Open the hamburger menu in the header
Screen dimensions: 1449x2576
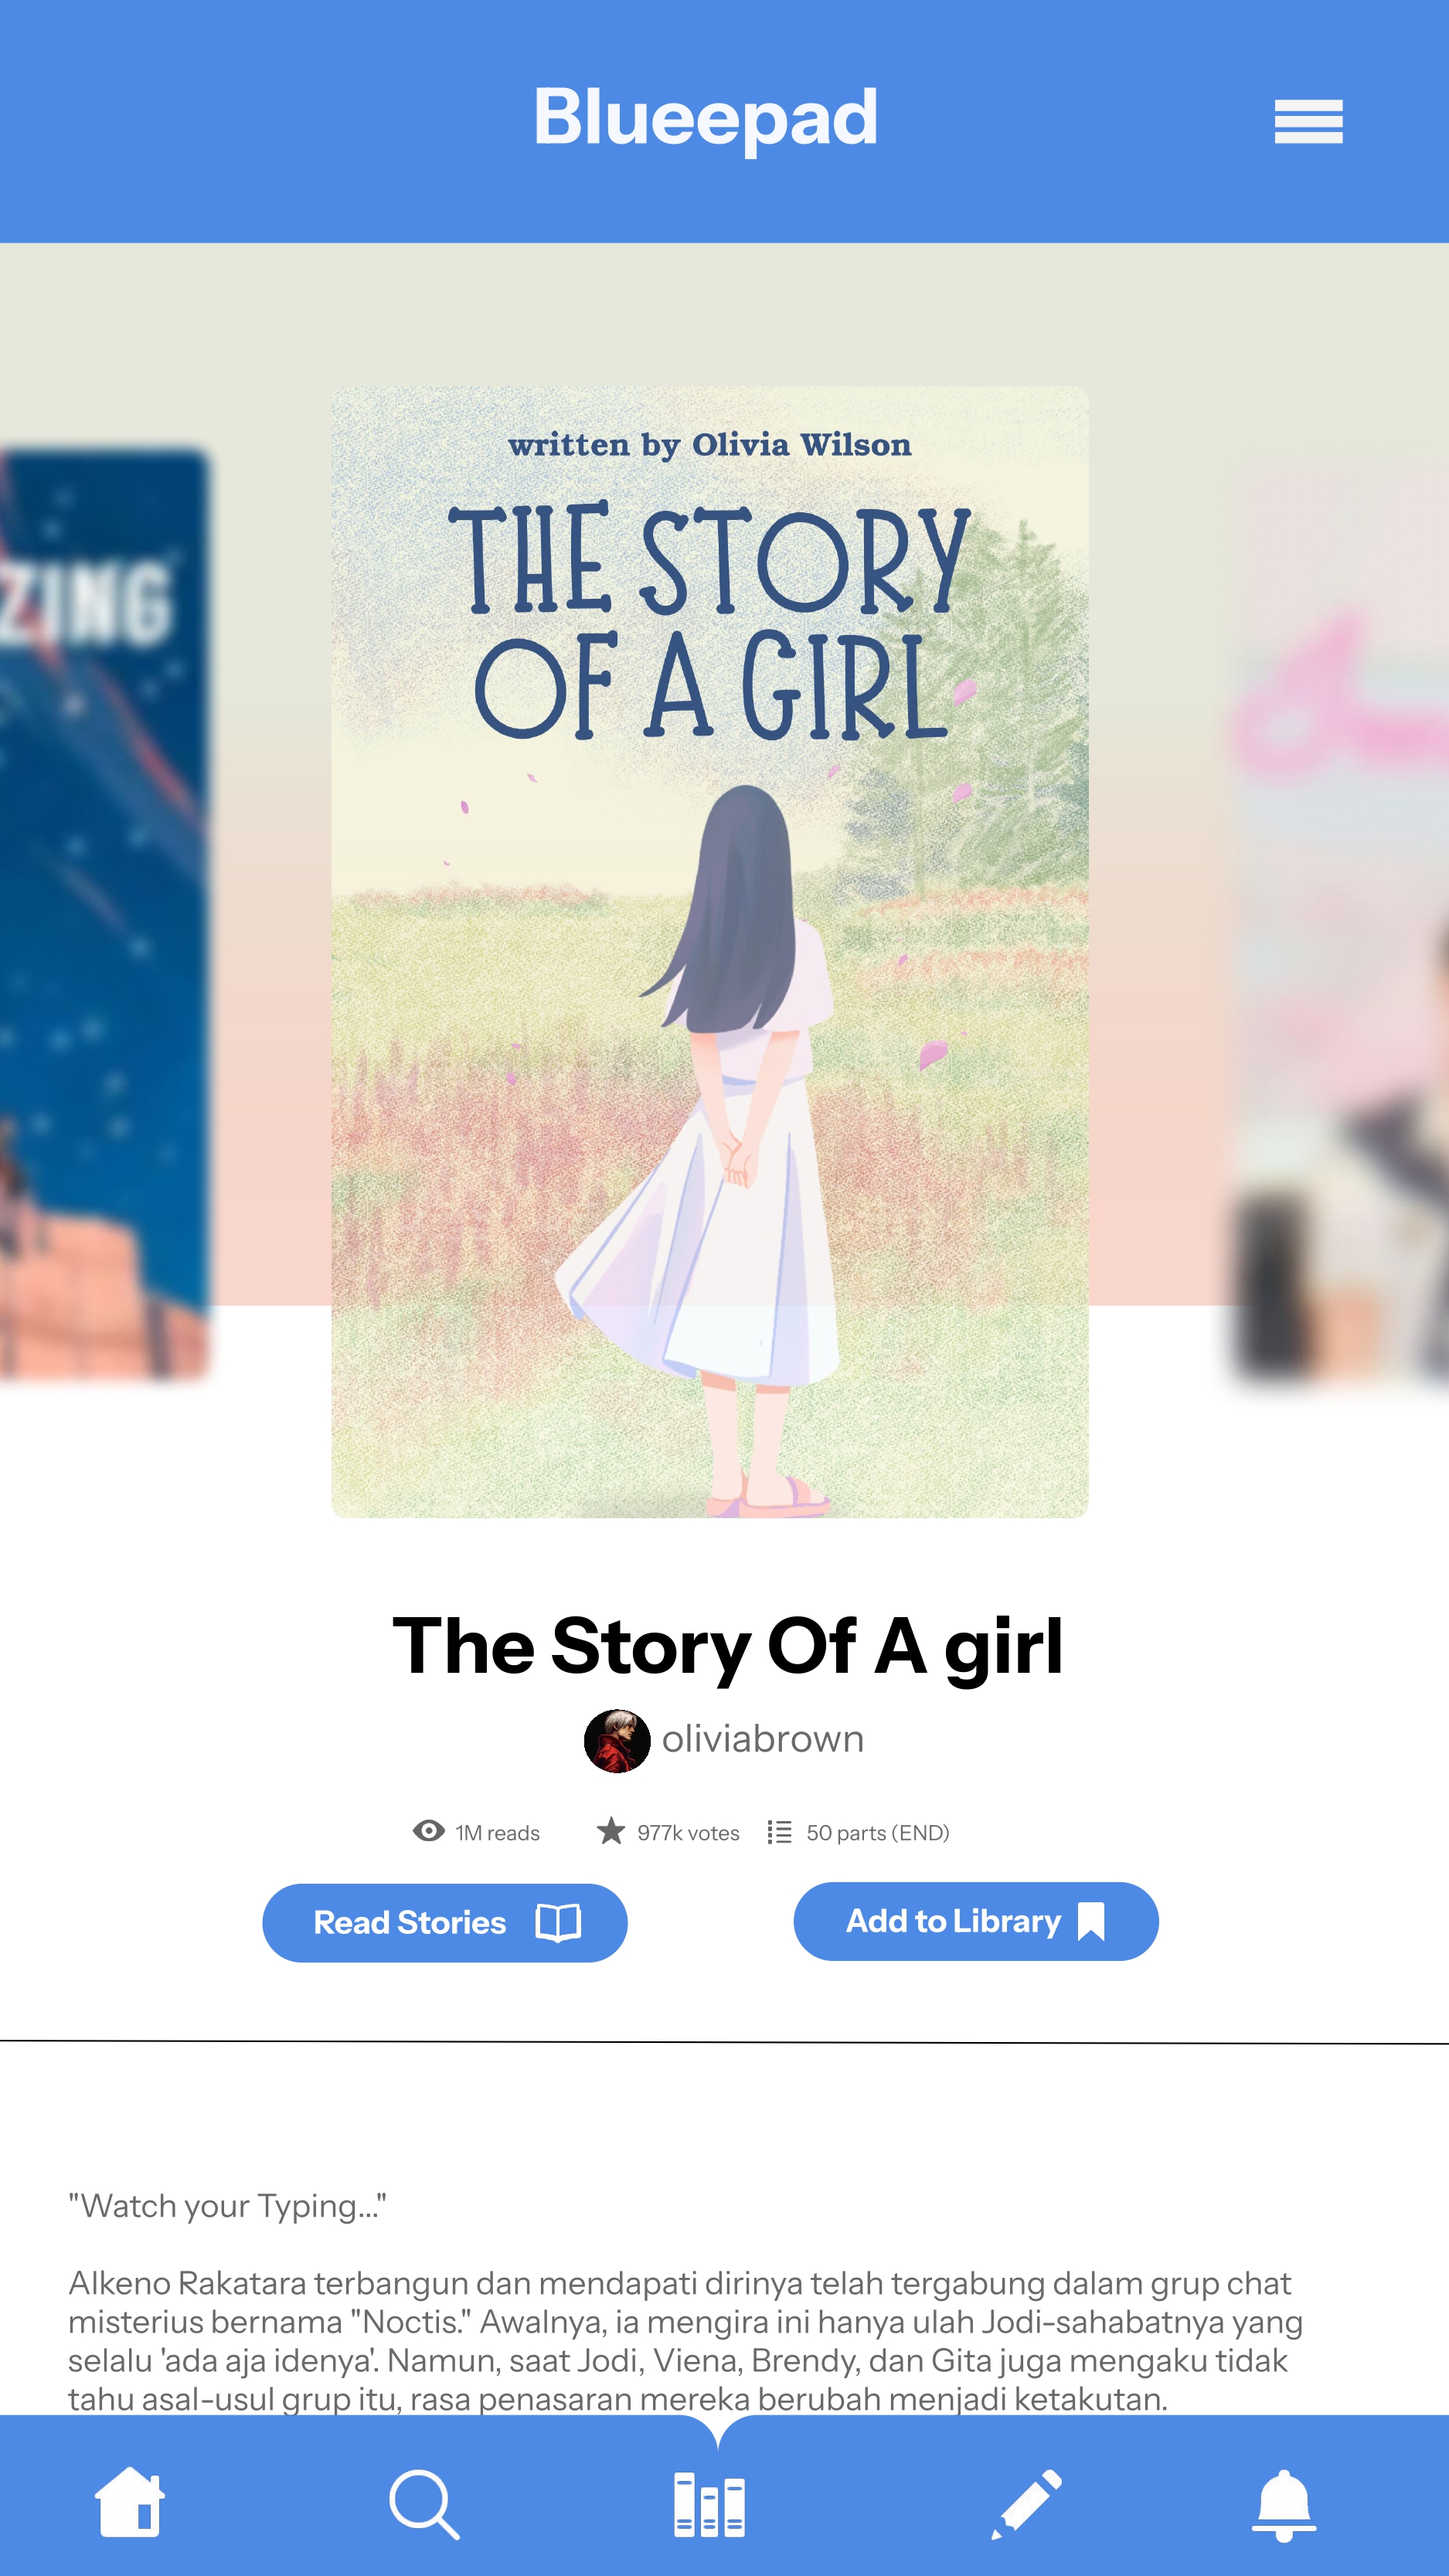(x=1308, y=122)
